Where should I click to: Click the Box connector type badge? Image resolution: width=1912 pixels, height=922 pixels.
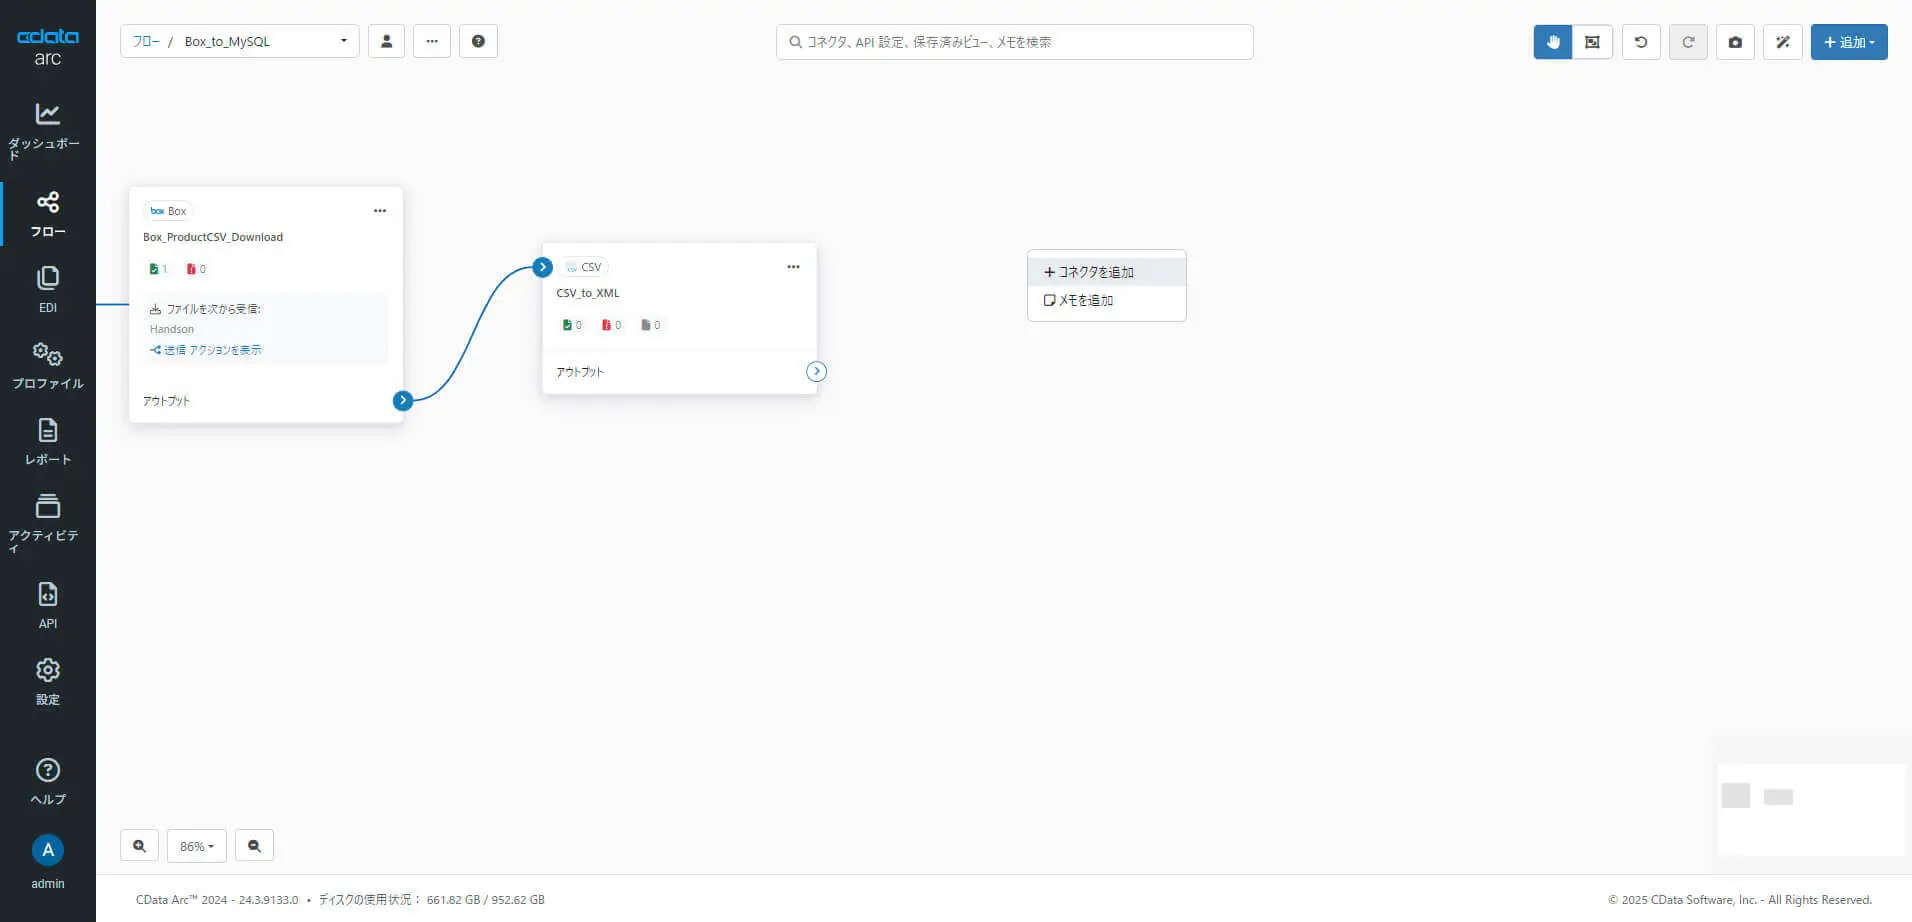coord(168,211)
